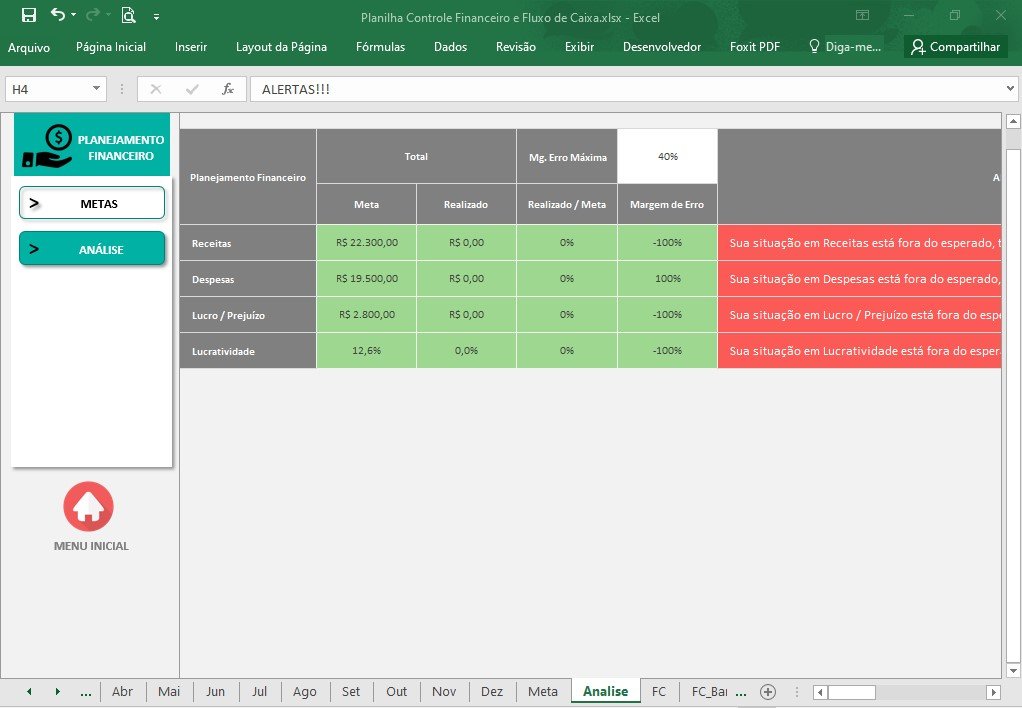Image resolution: width=1022 pixels, height=708 pixels.
Task: Open the Revisão ribbon tab
Action: coord(516,47)
